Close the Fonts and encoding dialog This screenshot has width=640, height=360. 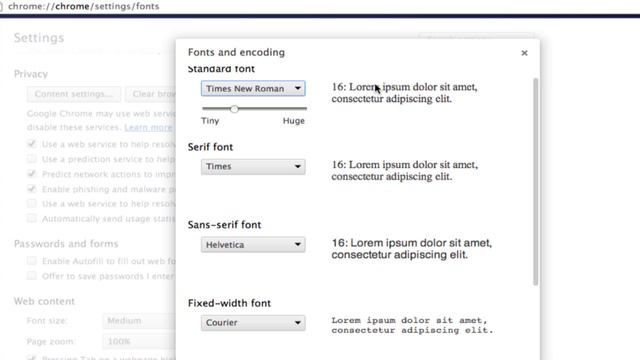[x=524, y=53]
